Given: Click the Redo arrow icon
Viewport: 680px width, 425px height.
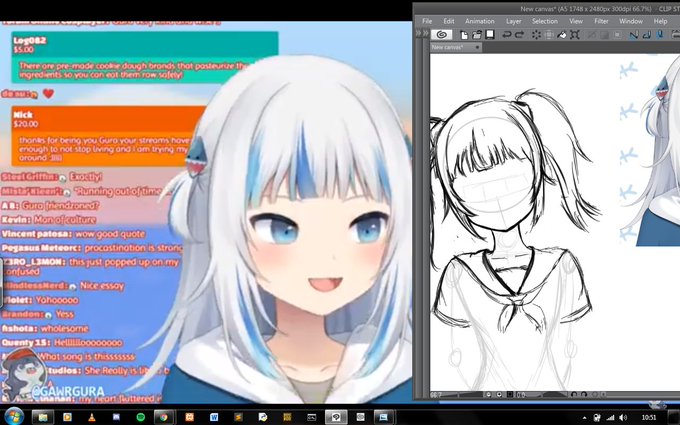Looking at the screenshot, I should click(519, 35).
